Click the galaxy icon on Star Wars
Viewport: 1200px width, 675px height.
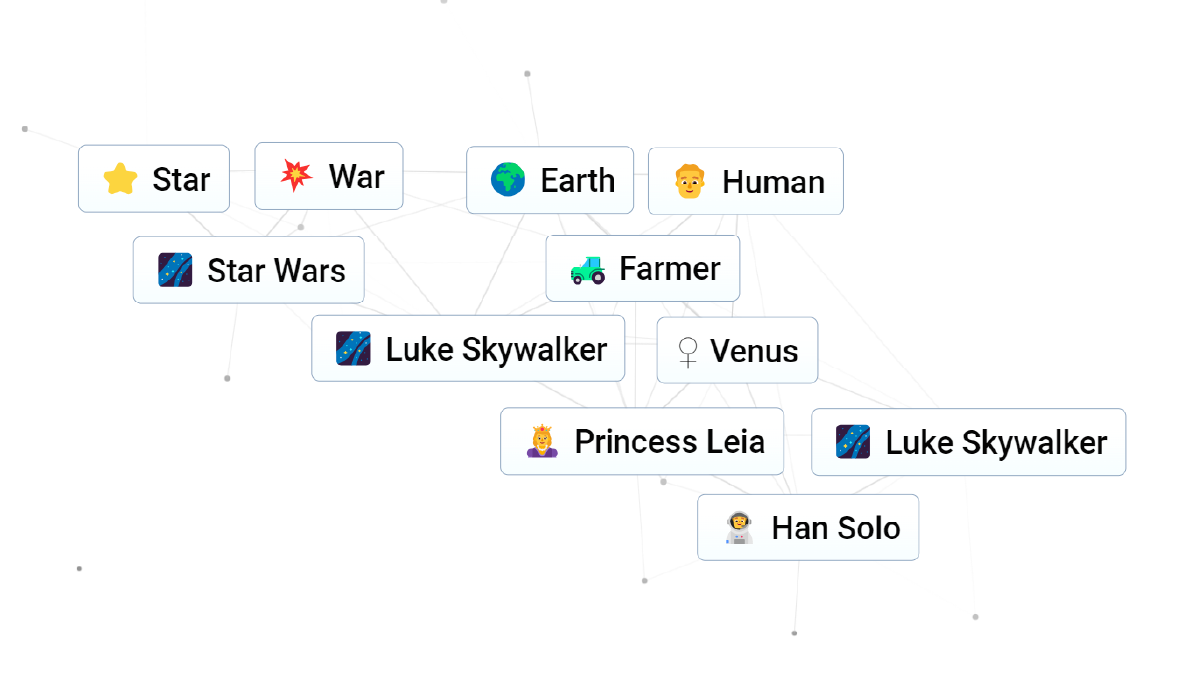[x=175, y=270]
